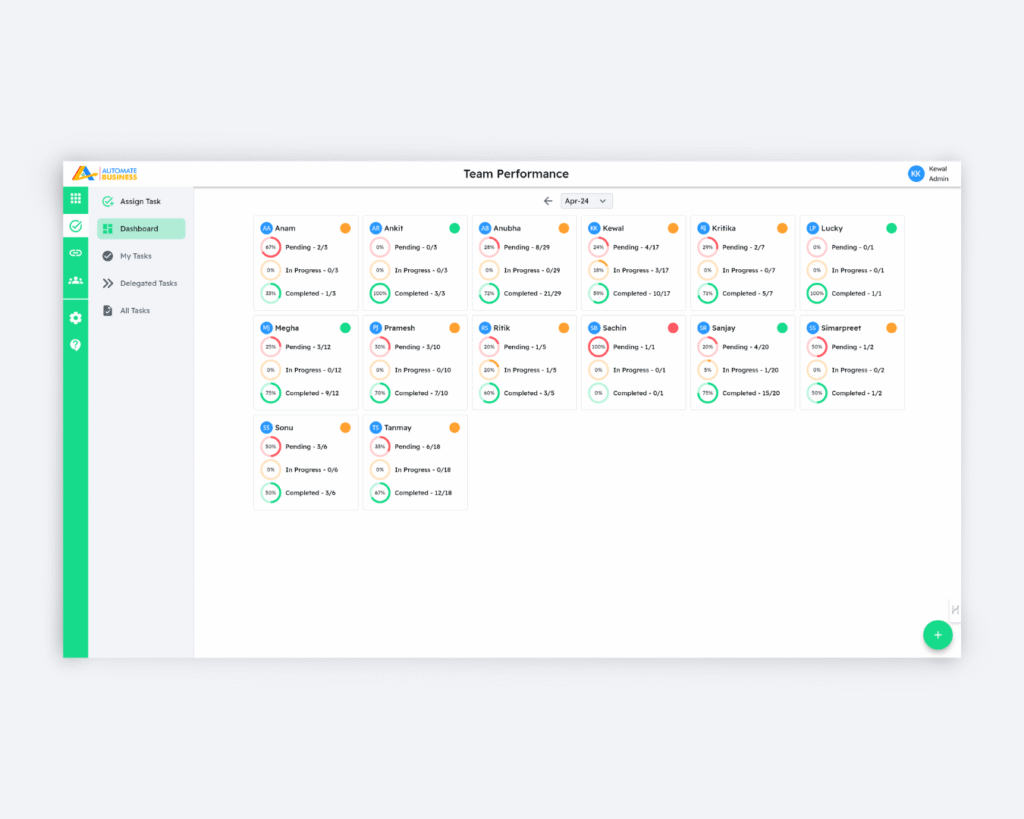1024x819 pixels.
Task: Click the Automate Business logo
Action: (x=105, y=174)
